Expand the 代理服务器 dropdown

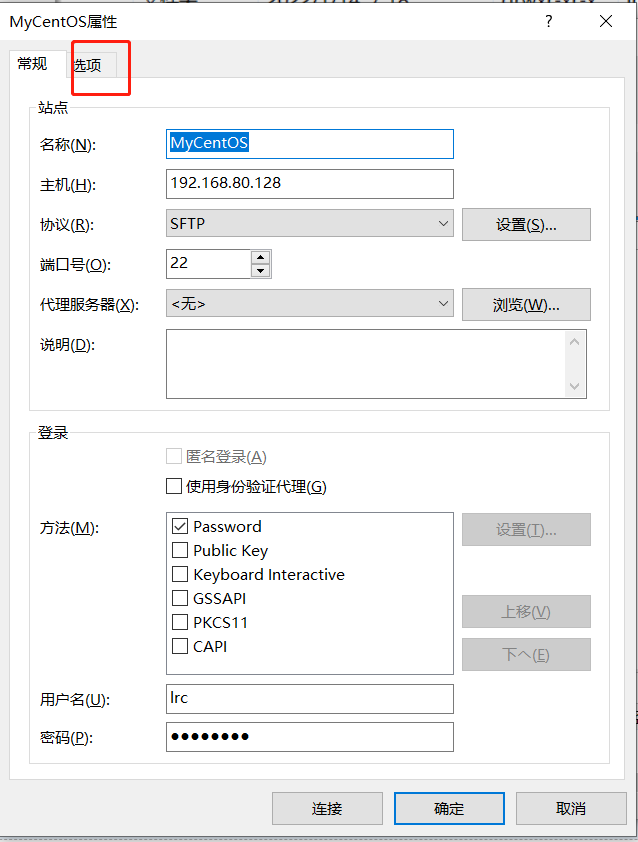(309, 304)
